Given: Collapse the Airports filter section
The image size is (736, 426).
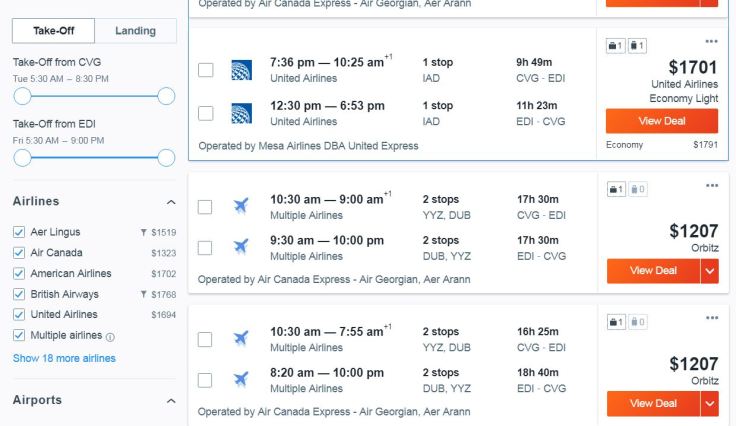Looking at the screenshot, I should 170,400.
